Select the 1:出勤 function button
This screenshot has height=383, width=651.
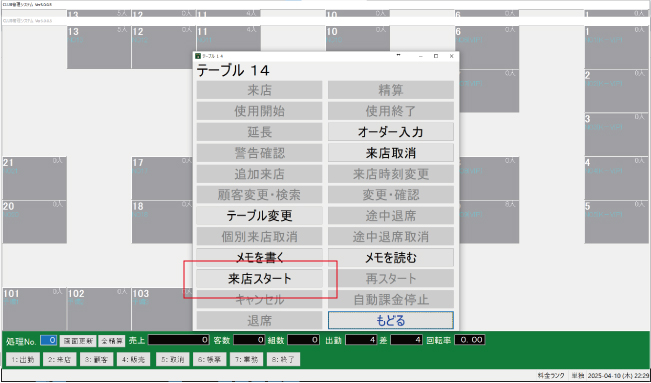coord(23,360)
